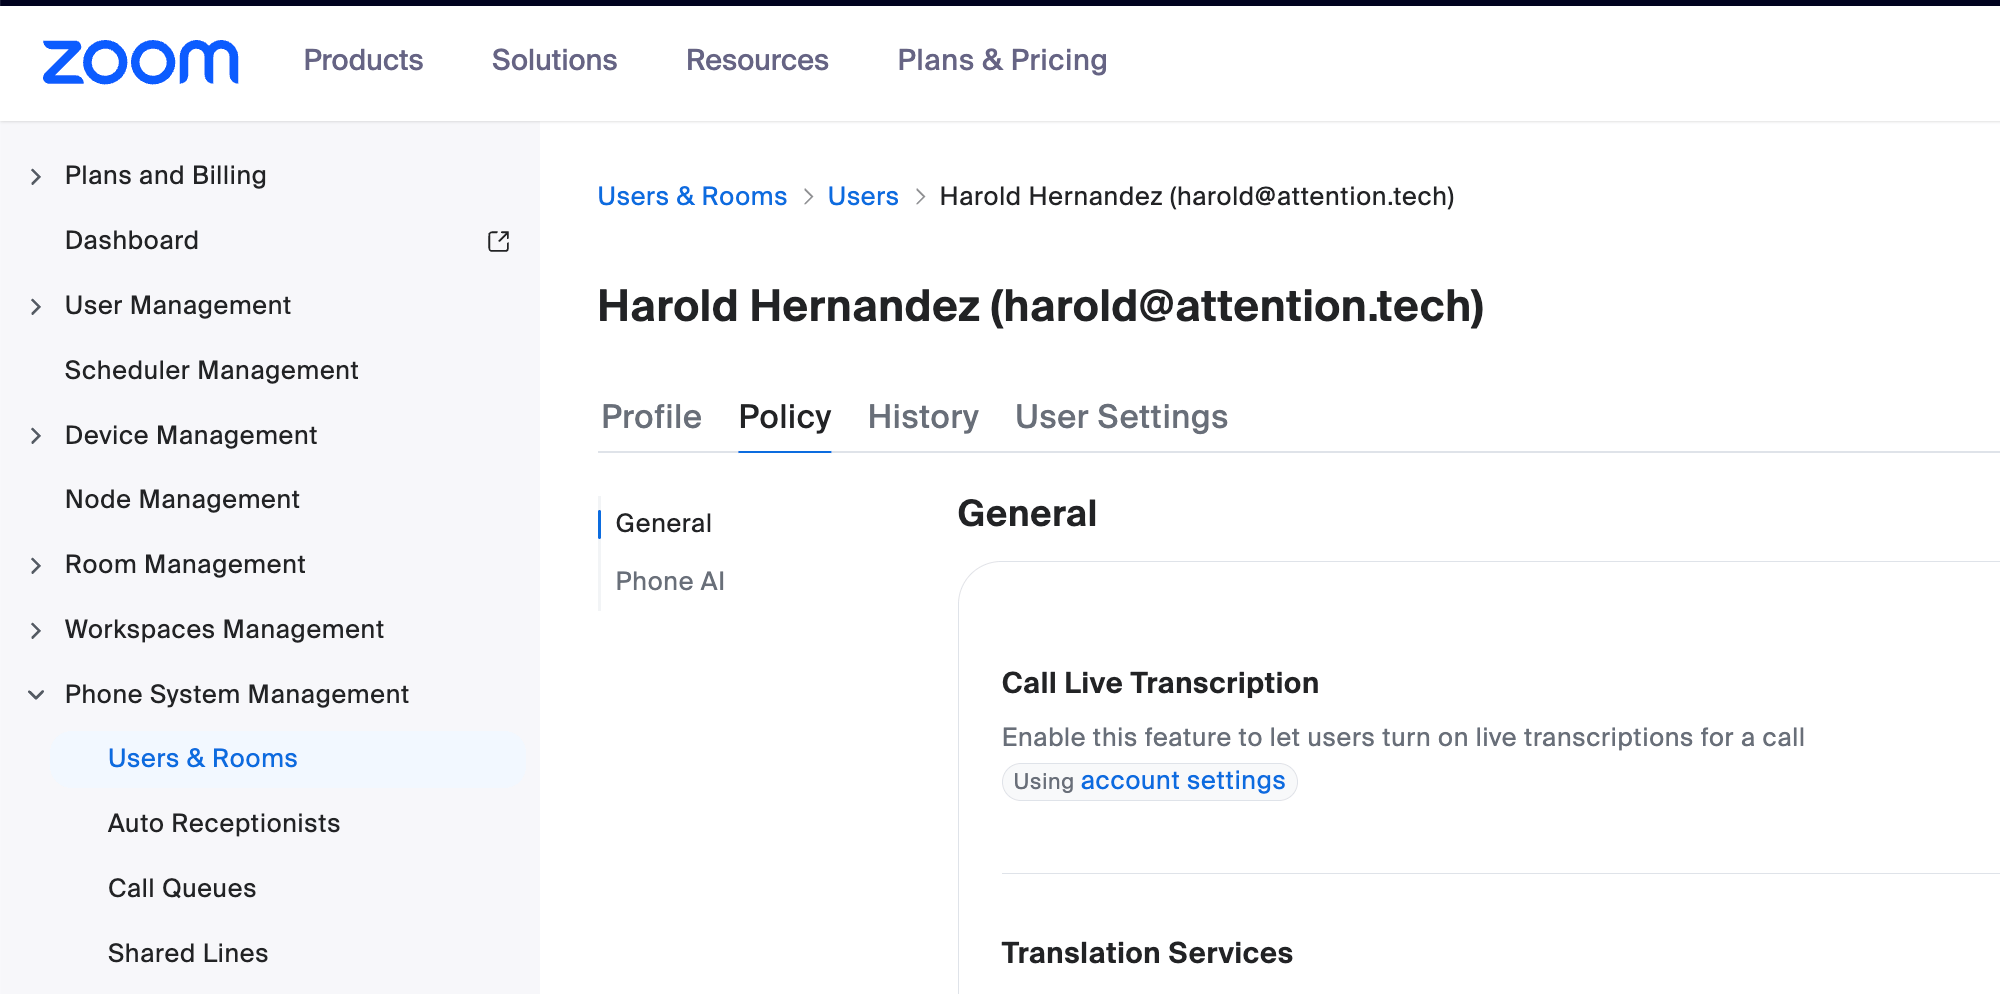This screenshot has height=994, width=2000.
Task: Open the Products menu
Action: pyautogui.click(x=363, y=60)
